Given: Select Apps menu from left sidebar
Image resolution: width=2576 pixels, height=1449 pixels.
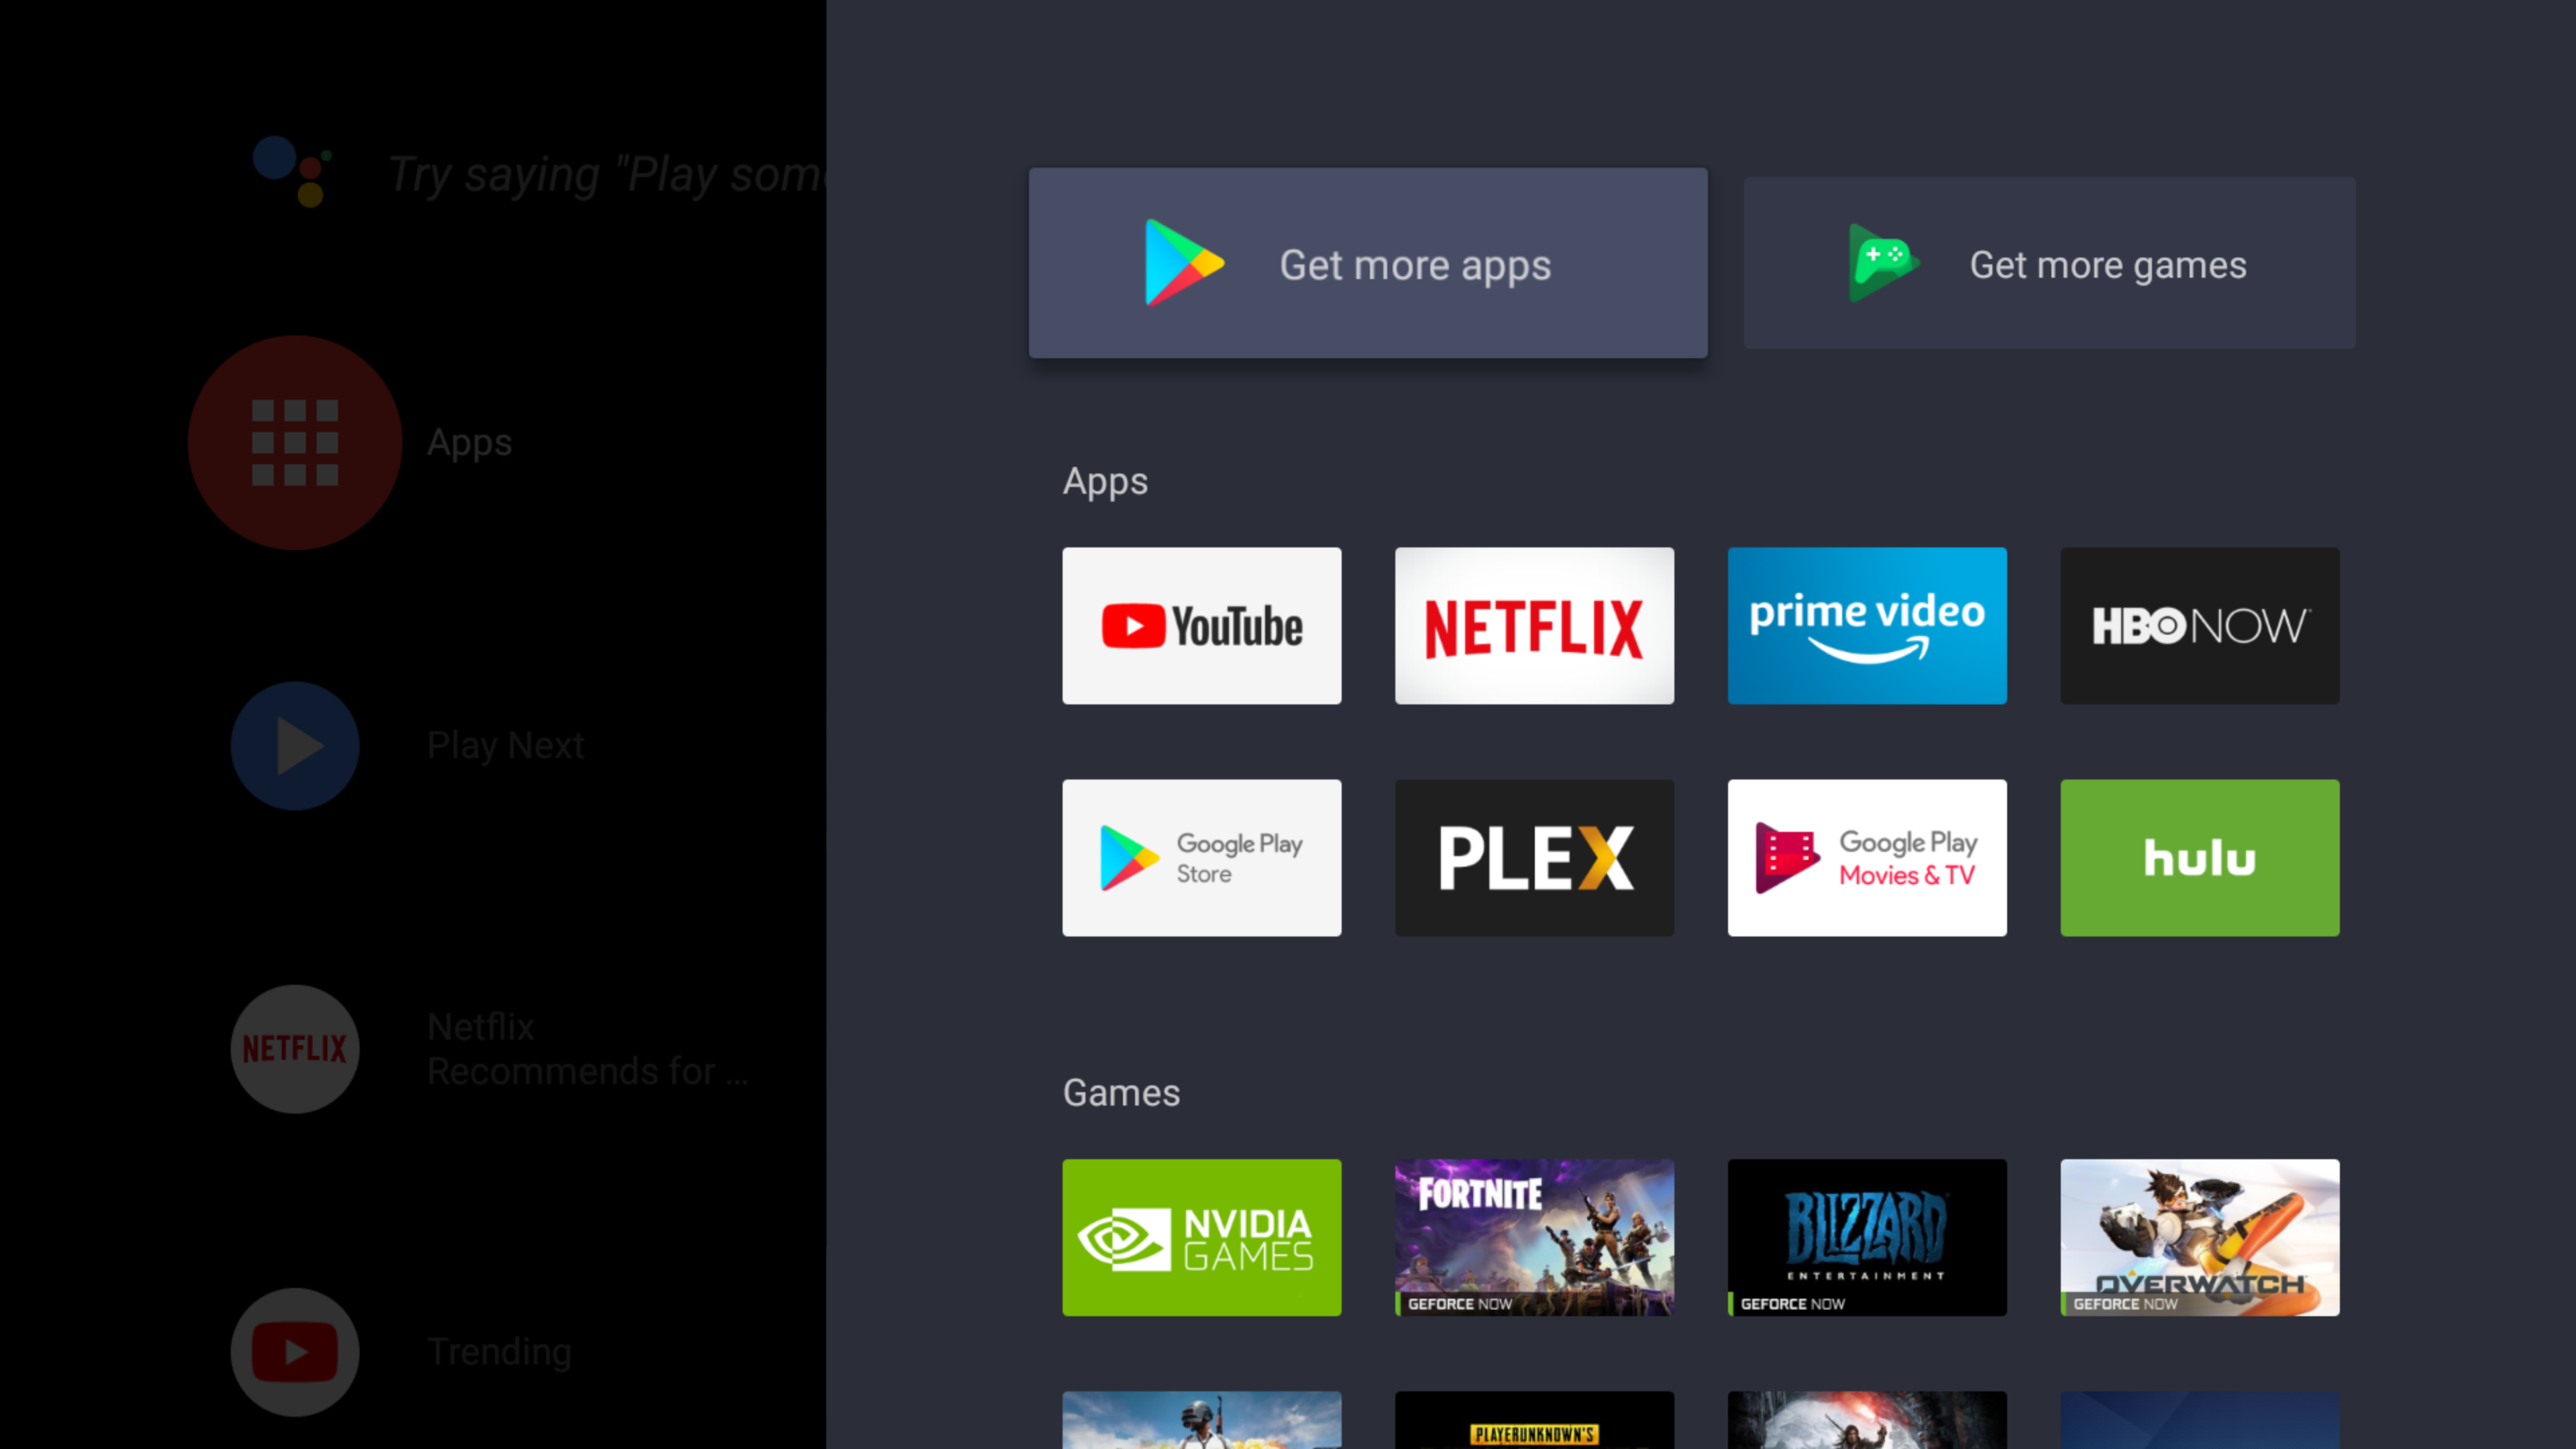Looking at the screenshot, I should point(294,441).
